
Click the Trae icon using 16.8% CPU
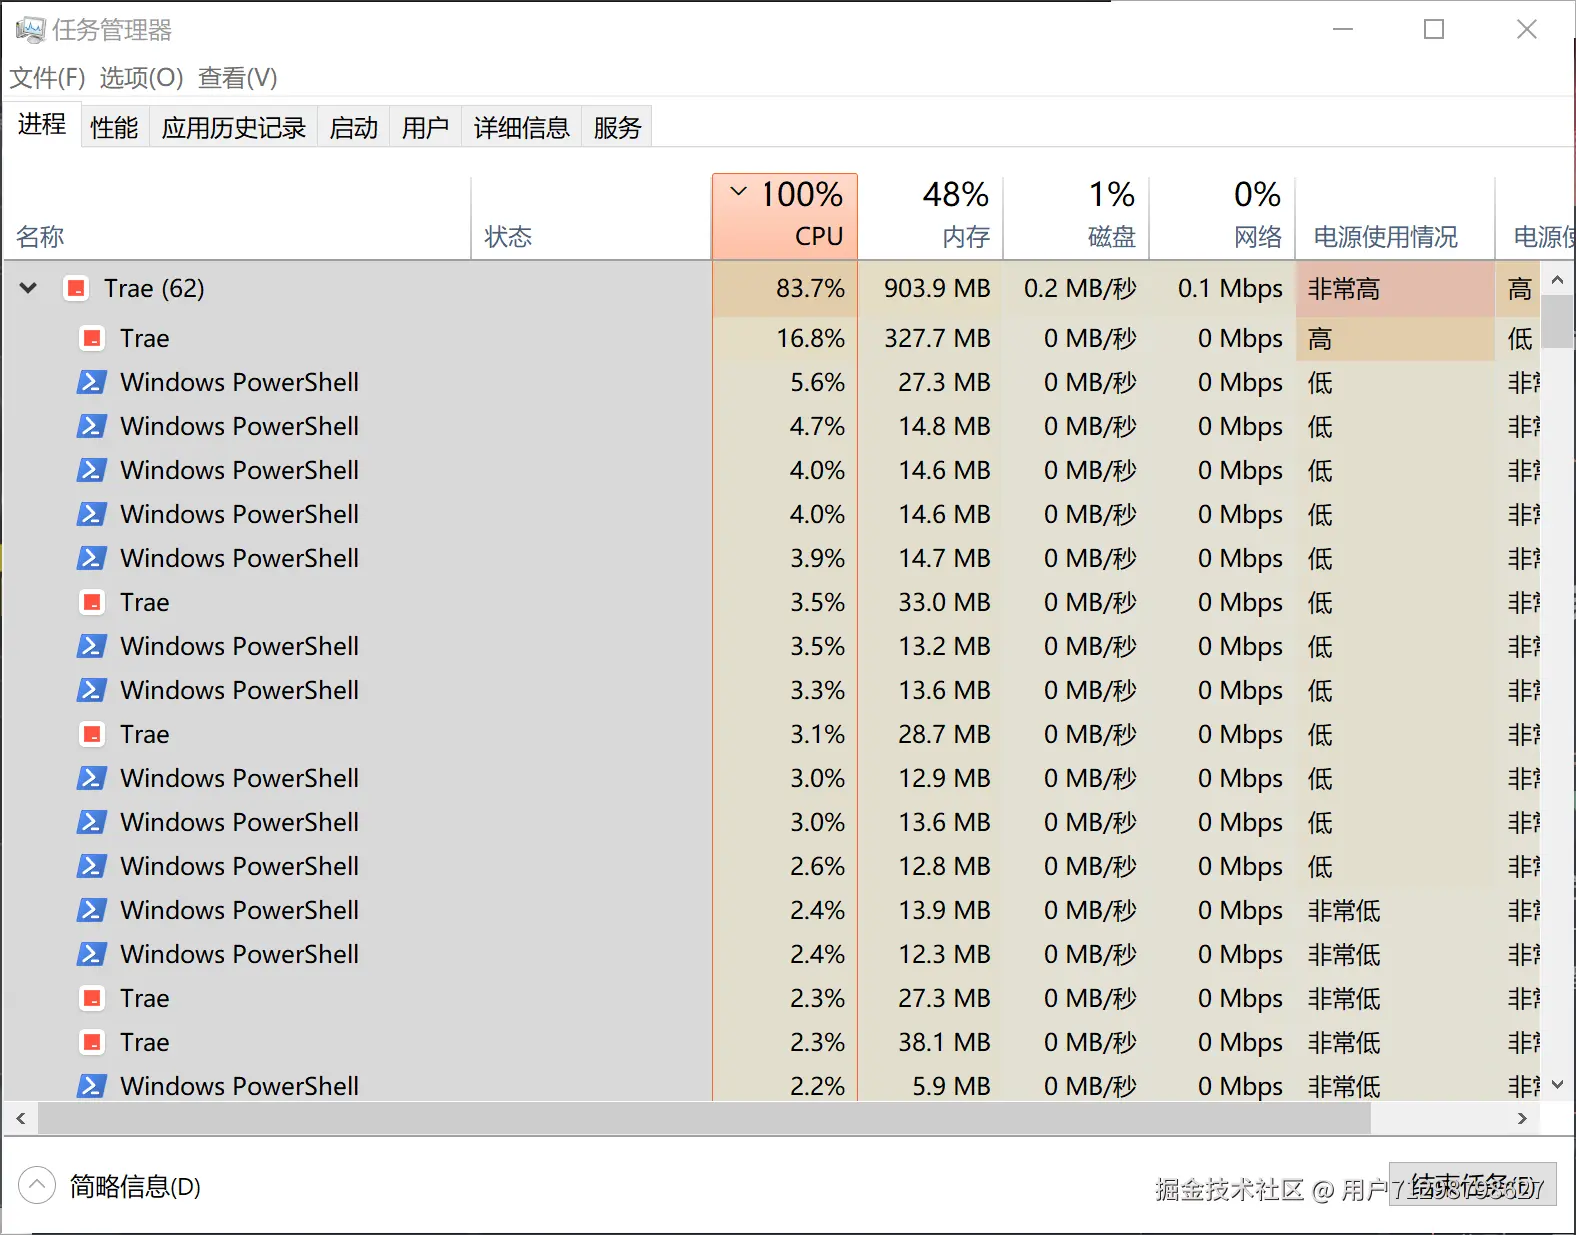point(92,338)
